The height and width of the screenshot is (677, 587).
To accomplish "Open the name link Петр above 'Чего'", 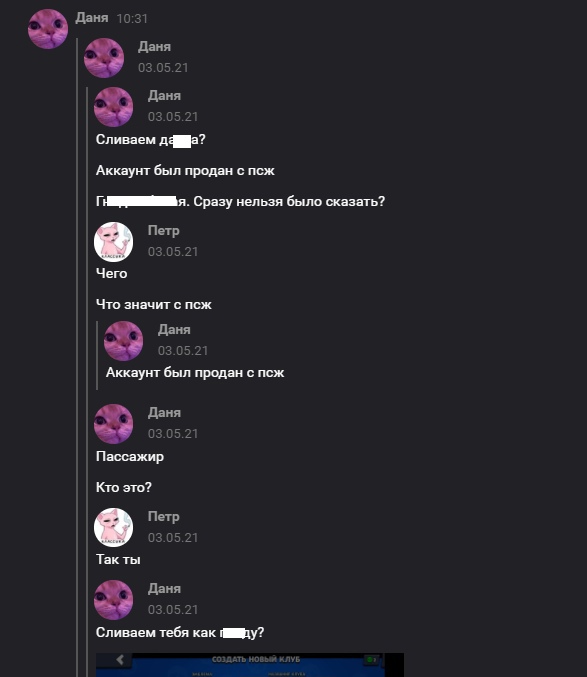I will coord(164,231).
